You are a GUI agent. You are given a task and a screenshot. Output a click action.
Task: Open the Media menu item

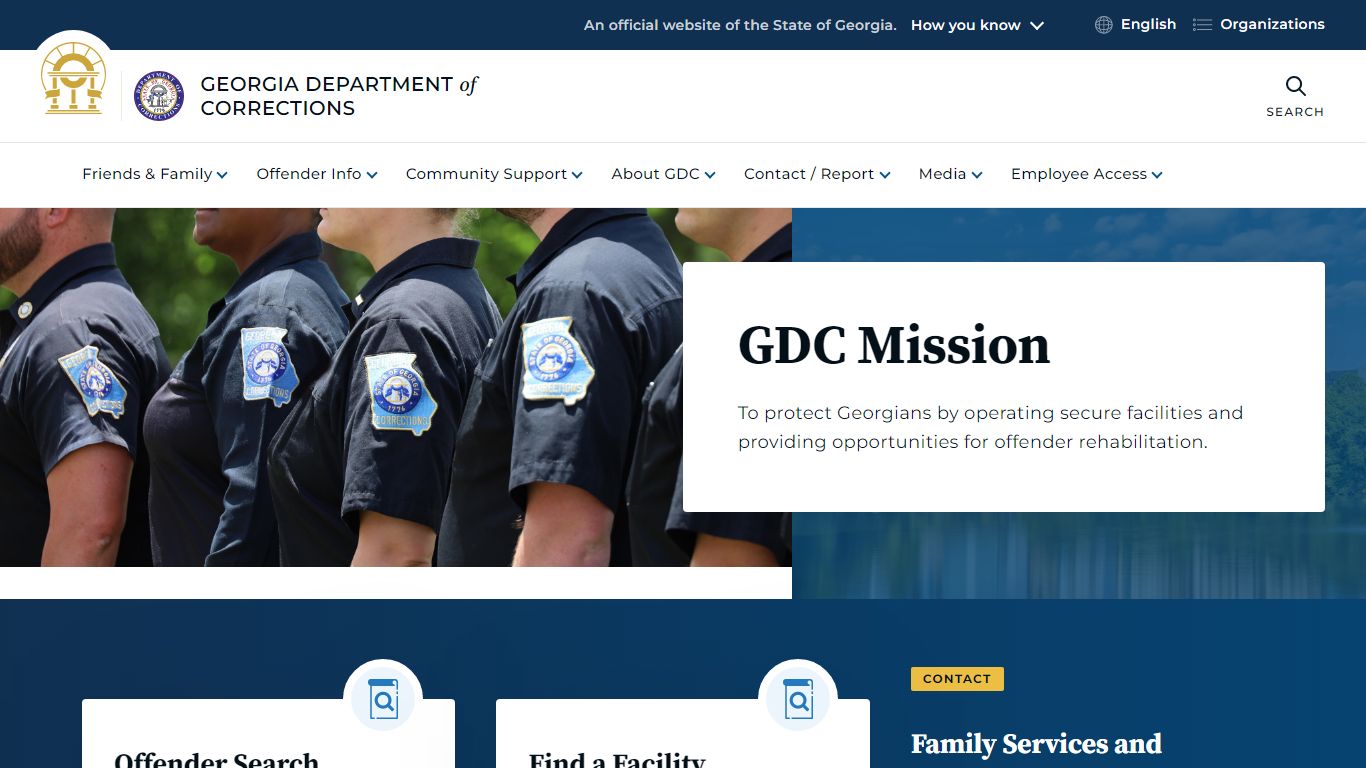coord(948,174)
